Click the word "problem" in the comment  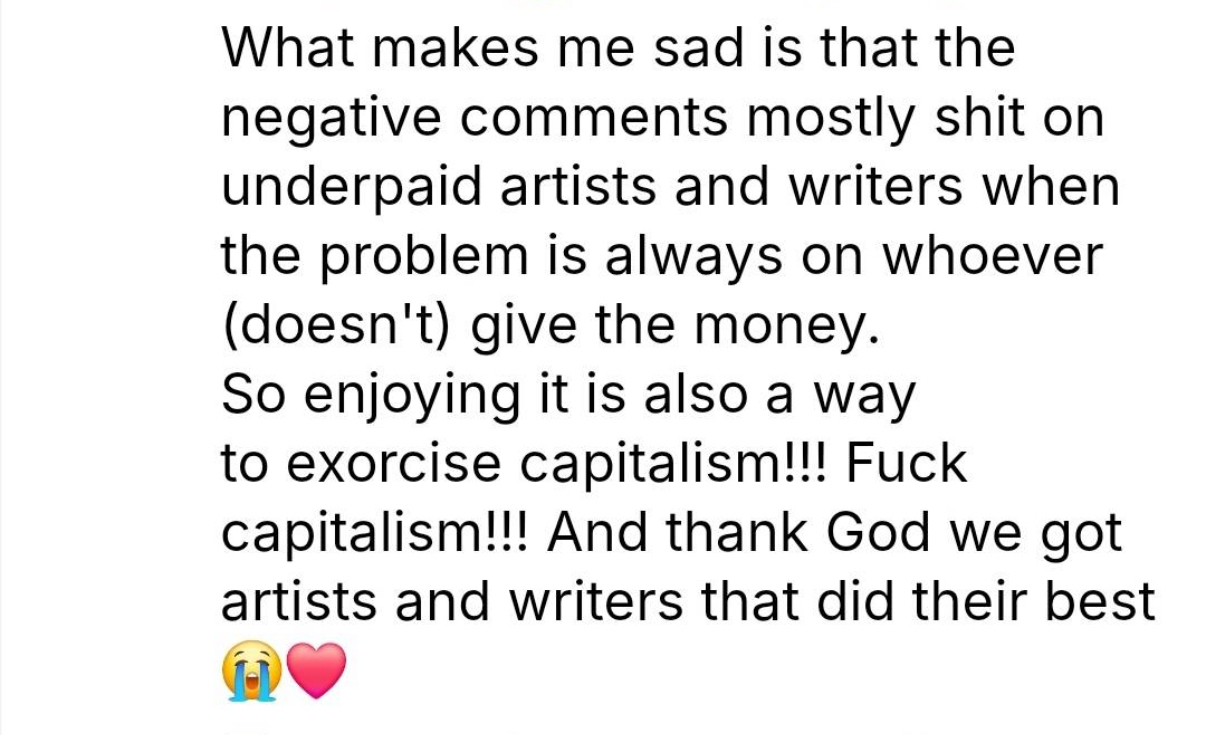423,256
